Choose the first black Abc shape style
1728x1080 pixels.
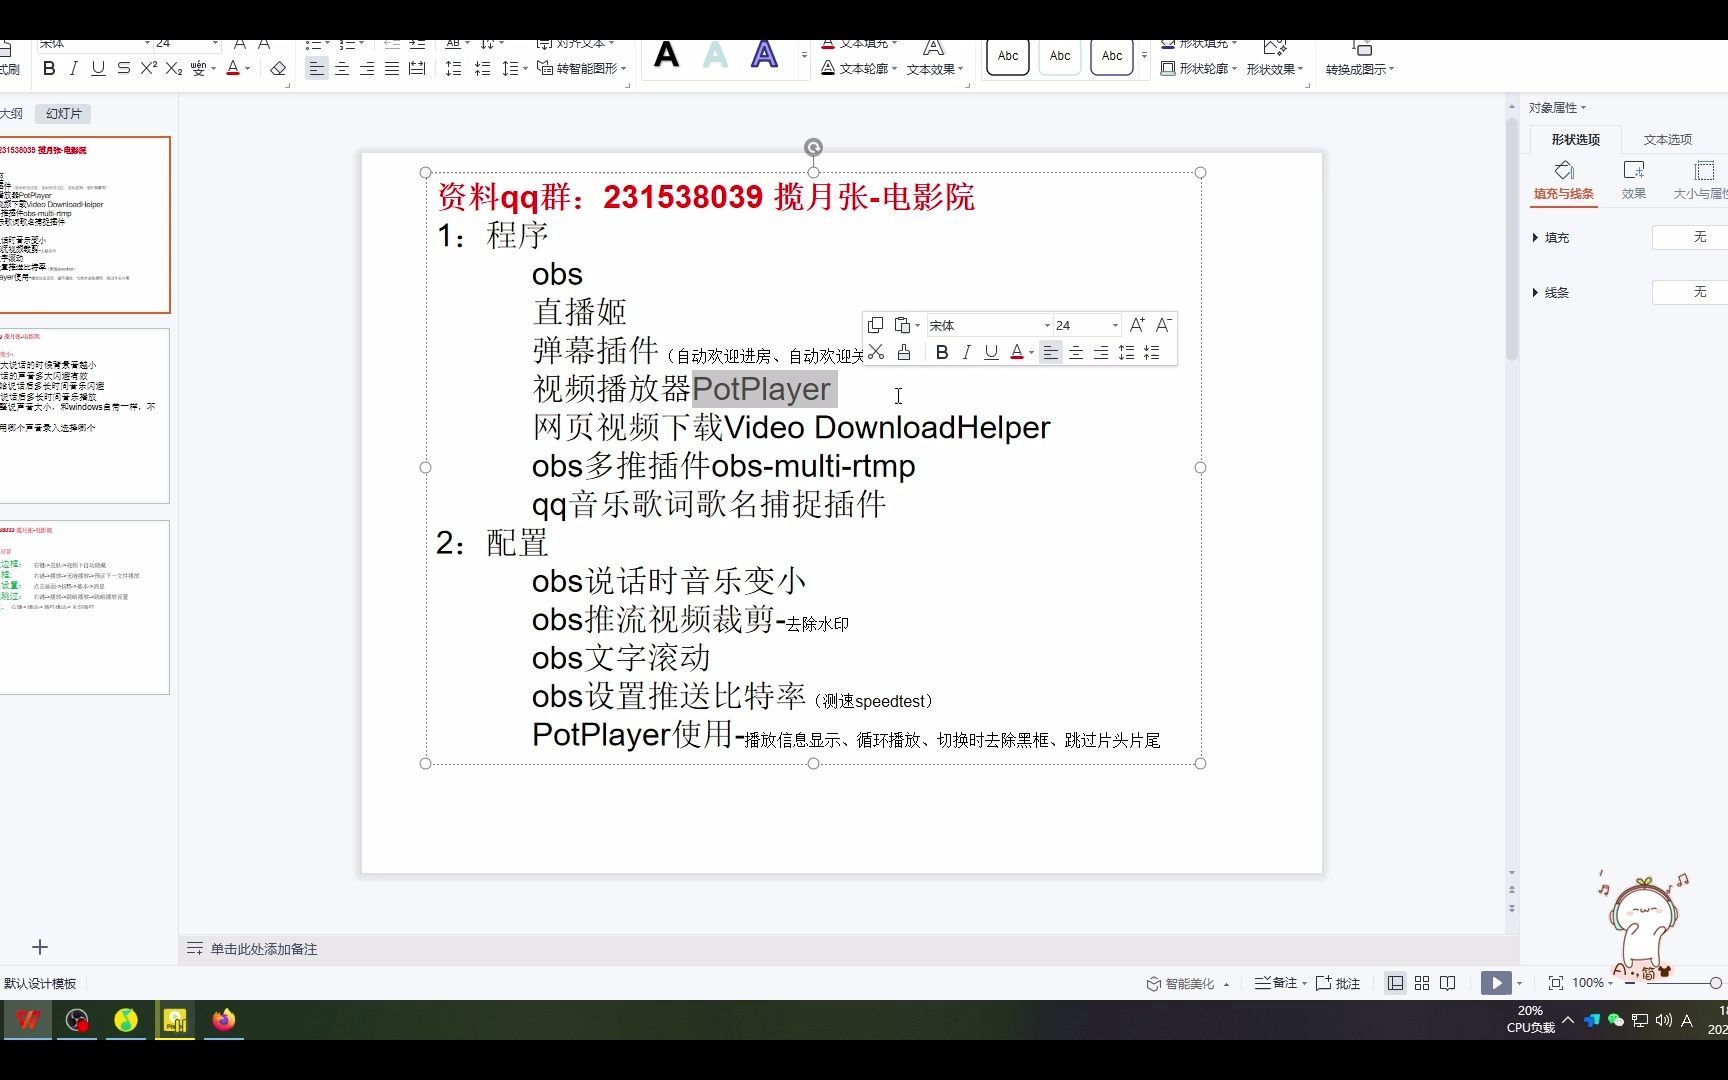(x=1008, y=56)
